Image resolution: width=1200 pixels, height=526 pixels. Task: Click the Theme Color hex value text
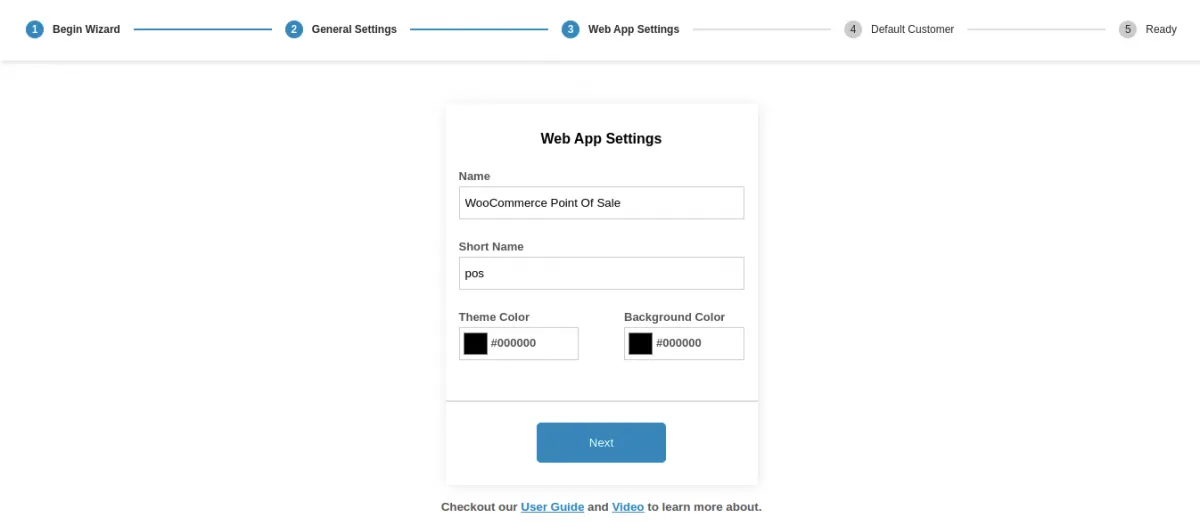click(514, 343)
